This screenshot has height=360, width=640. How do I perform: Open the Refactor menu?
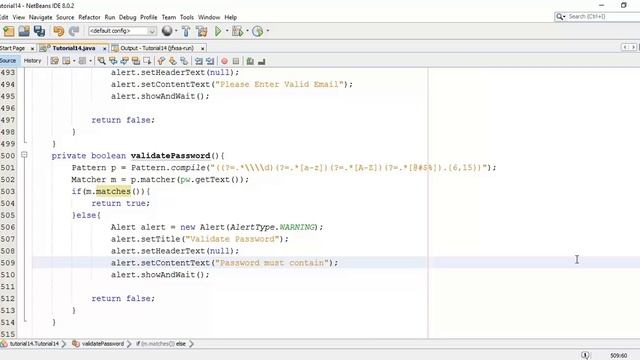[x=89, y=17]
